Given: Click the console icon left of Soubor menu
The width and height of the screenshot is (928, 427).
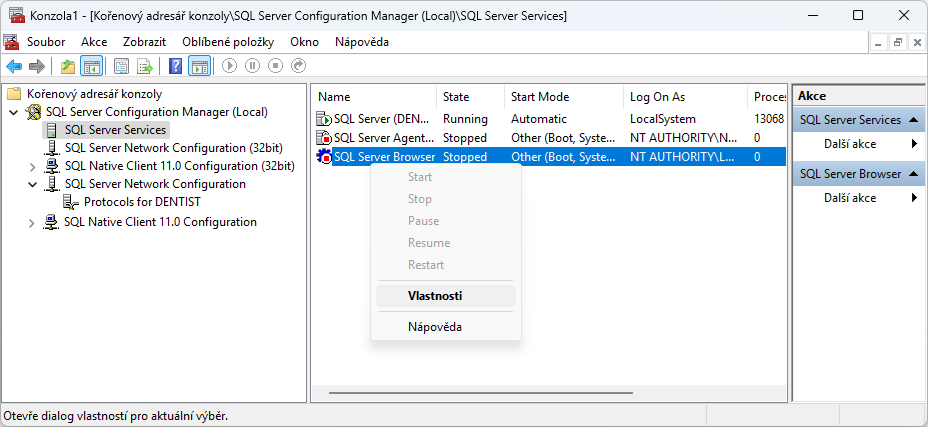Looking at the screenshot, I should [x=11, y=42].
